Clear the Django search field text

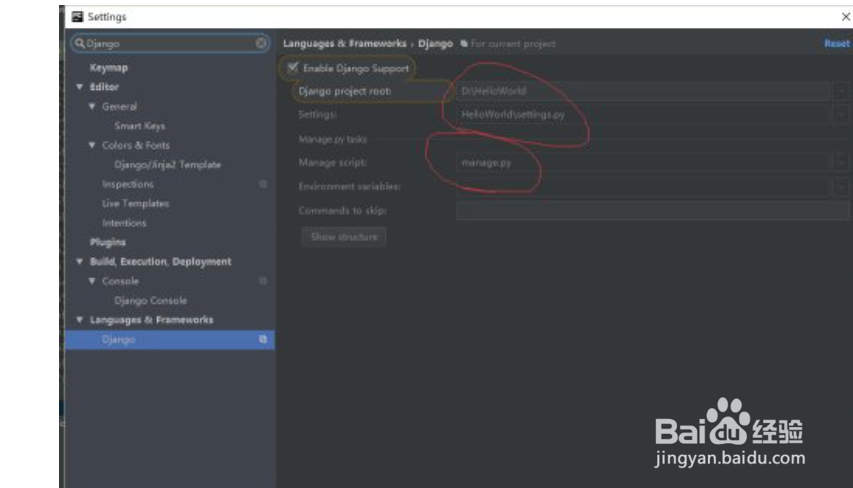[x=261, y=43]
